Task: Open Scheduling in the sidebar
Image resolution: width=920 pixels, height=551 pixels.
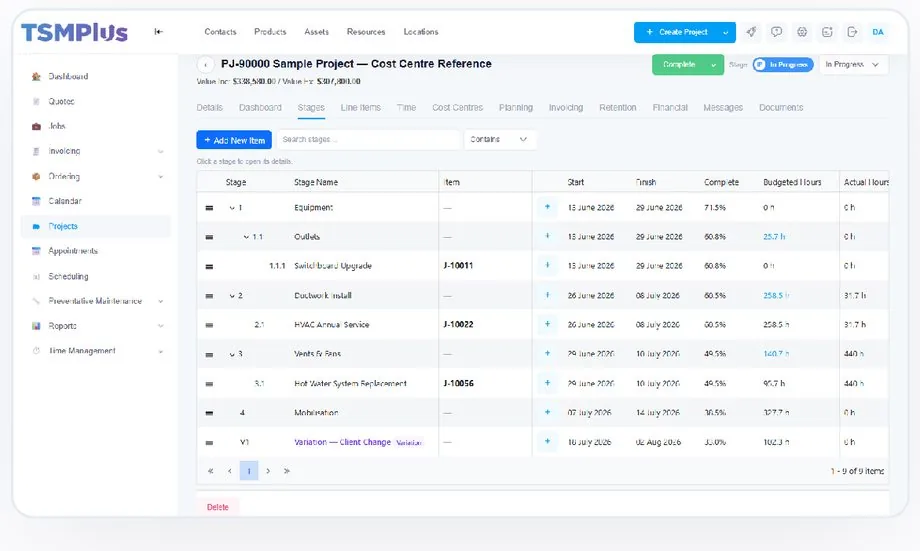Action: [68, 276]
